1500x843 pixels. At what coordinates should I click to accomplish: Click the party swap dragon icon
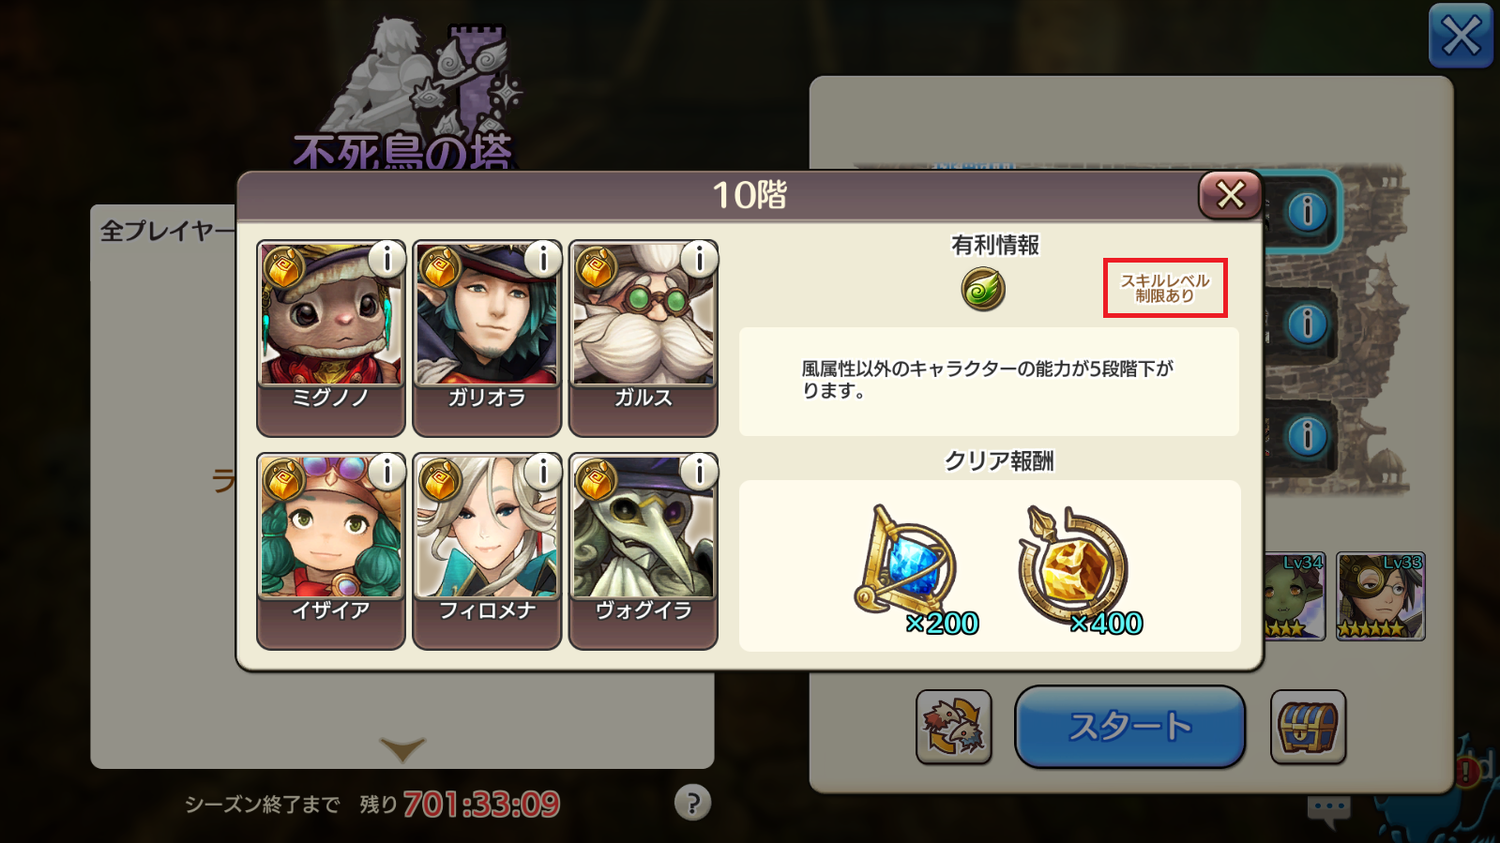954,727
